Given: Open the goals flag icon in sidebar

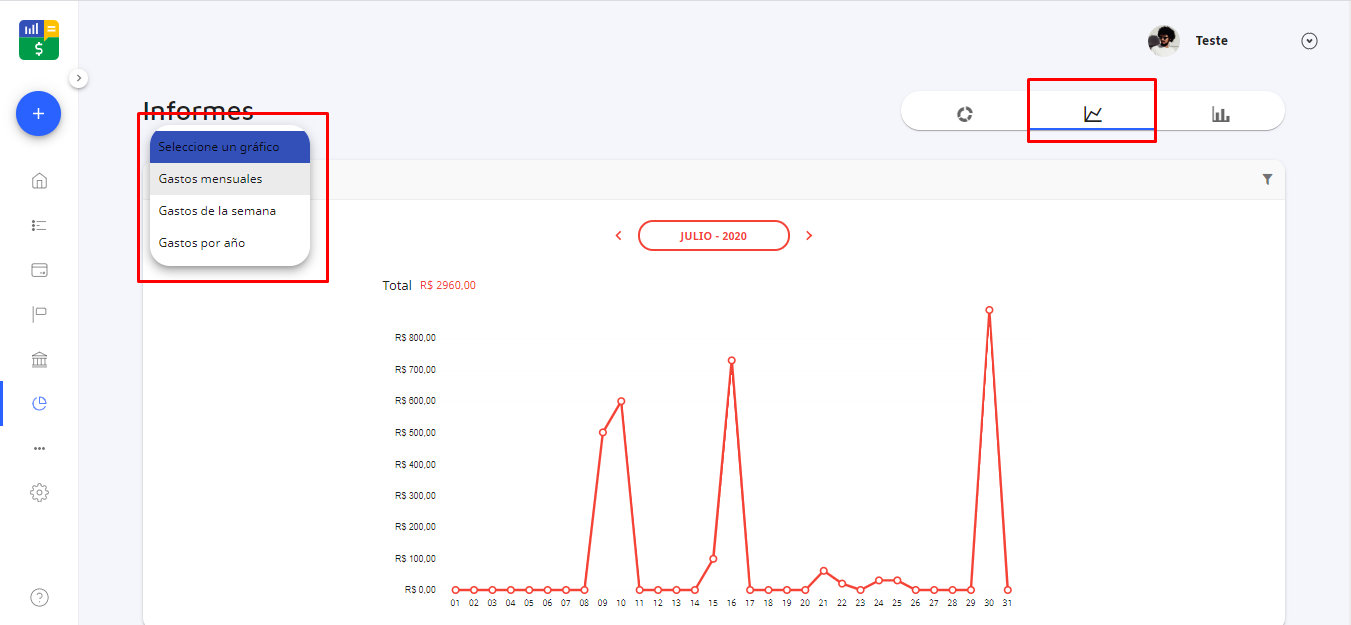Looking at the screenshot, I should 39,315.
